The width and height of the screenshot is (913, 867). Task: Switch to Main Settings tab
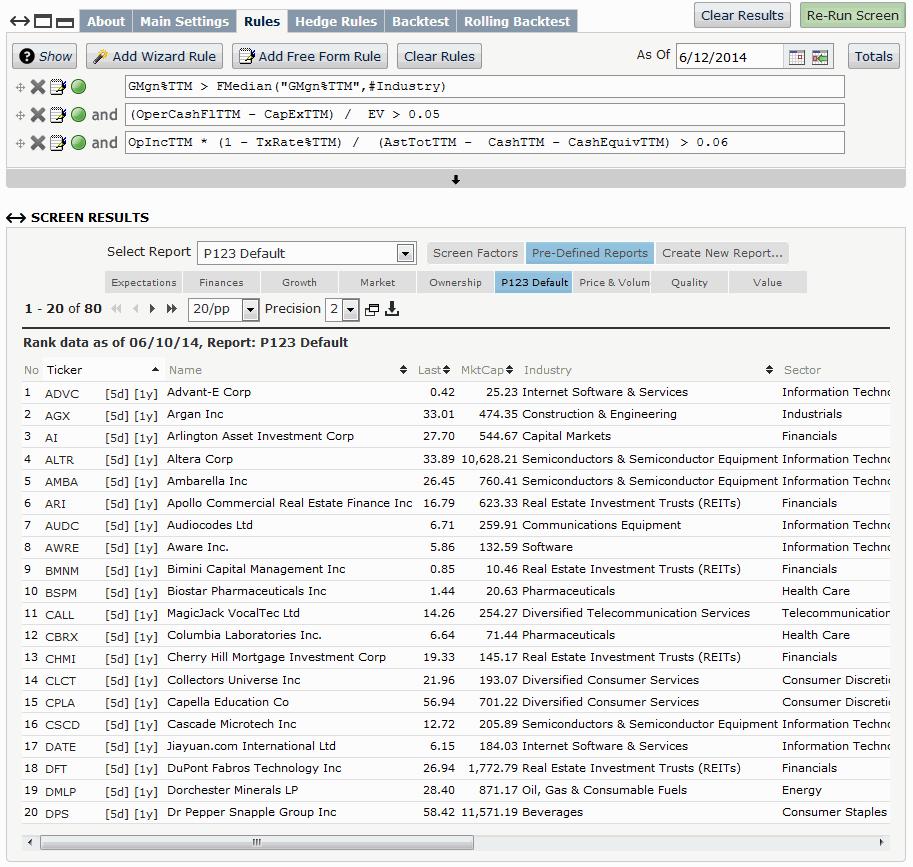point(185,22)
